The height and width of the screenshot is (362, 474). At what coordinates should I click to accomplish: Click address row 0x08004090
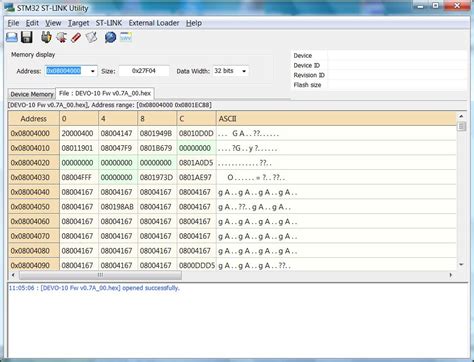(x=34, y=265)
